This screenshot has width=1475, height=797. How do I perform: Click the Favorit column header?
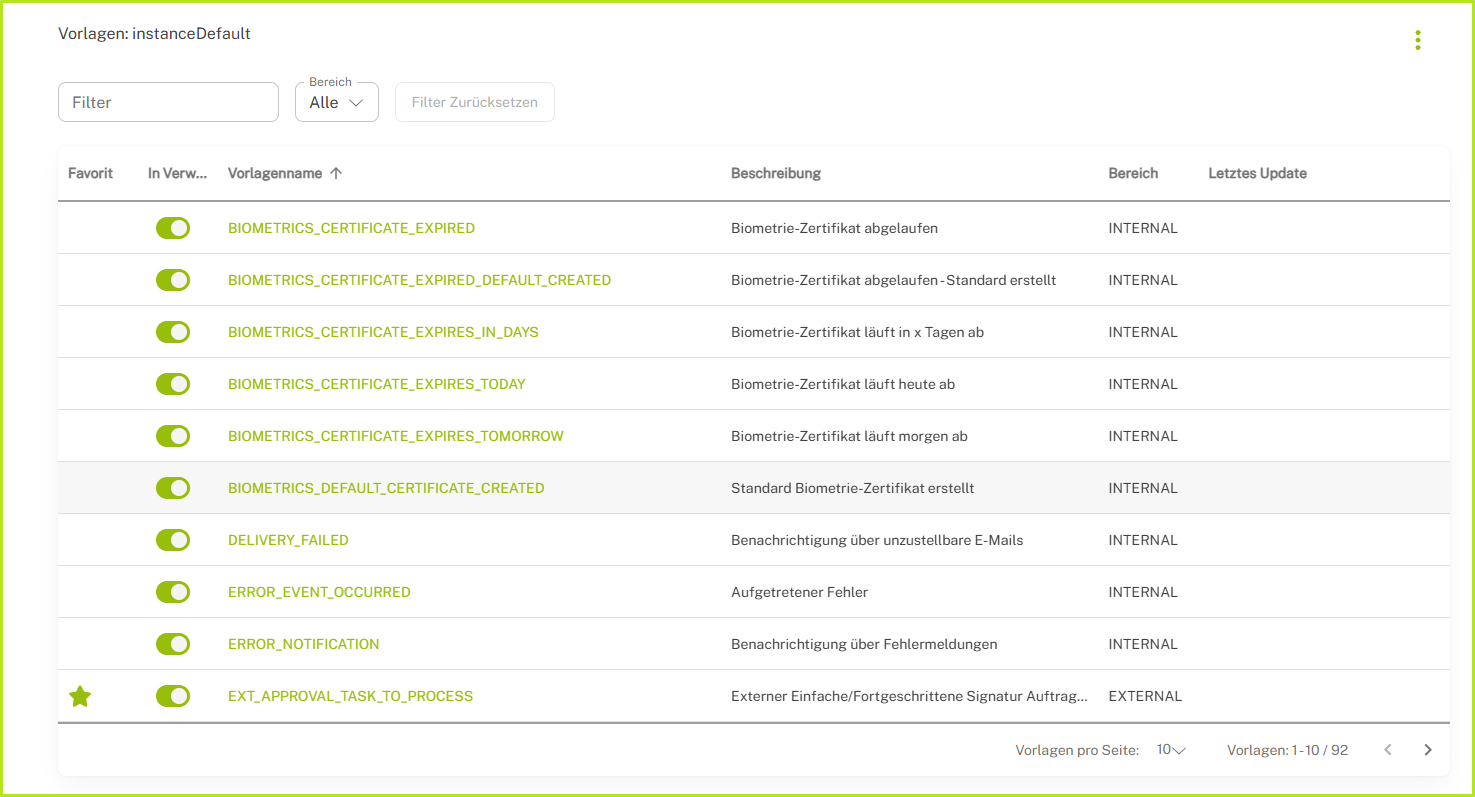[90, 173]
